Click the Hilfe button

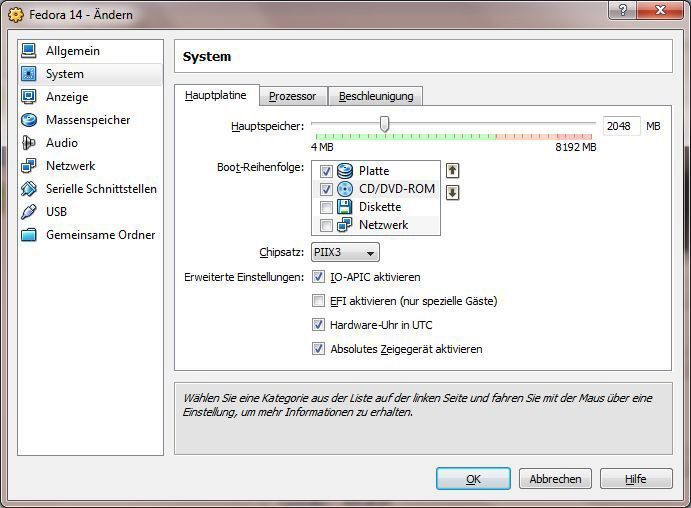[636, 478]
